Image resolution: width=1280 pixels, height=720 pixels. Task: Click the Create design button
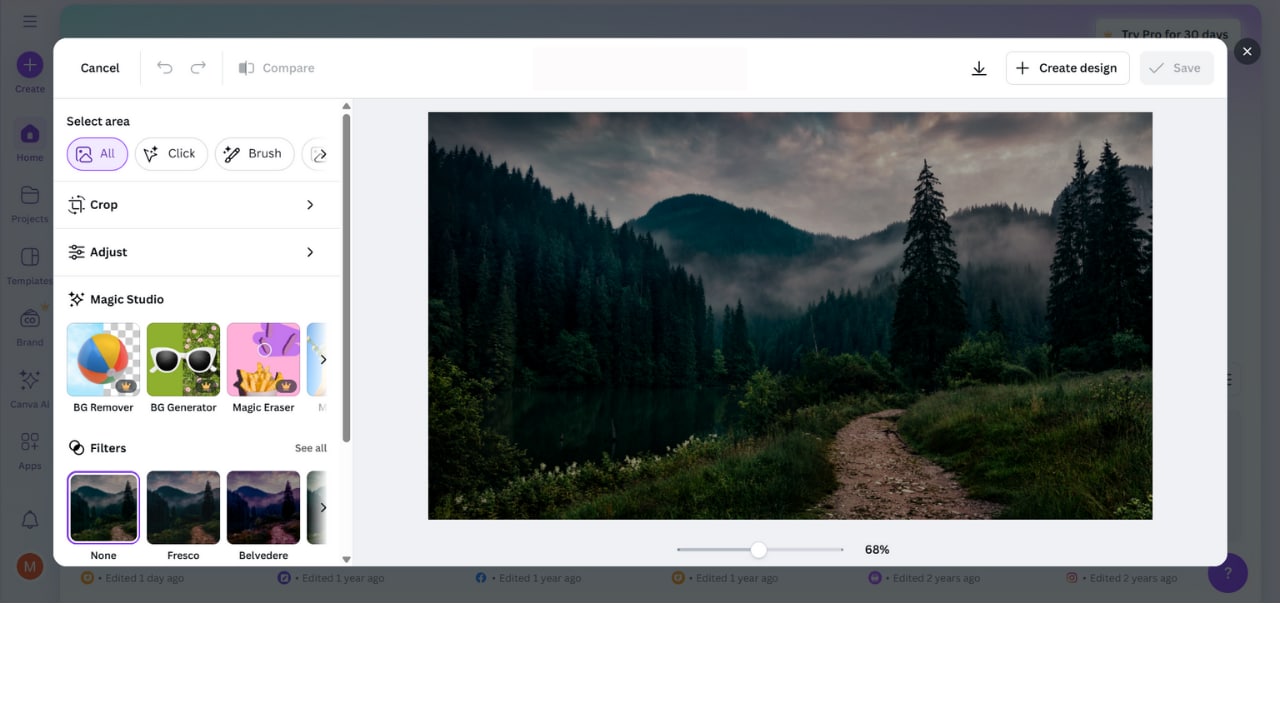(1067, 68)
